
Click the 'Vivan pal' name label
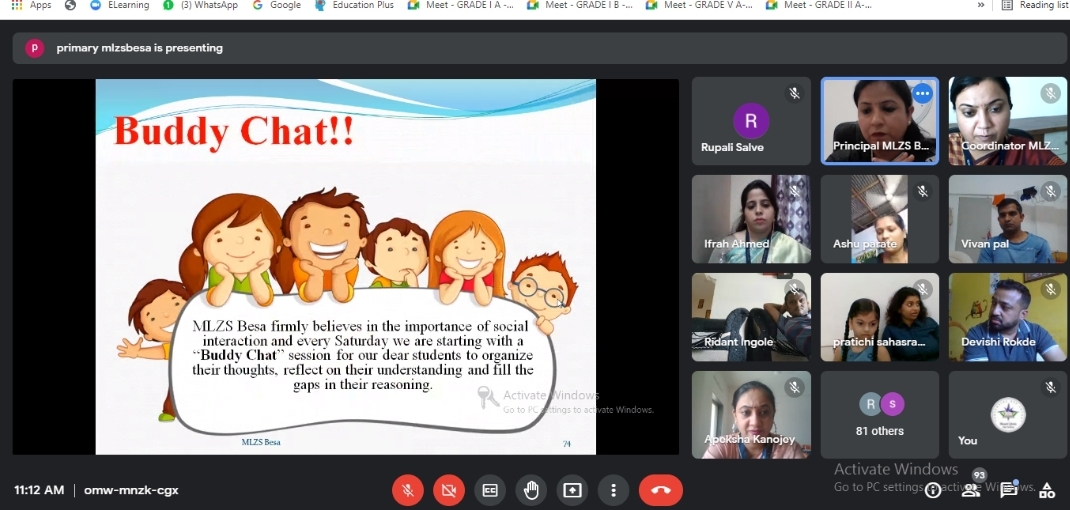pyautogui.click(x=985, y=244)
